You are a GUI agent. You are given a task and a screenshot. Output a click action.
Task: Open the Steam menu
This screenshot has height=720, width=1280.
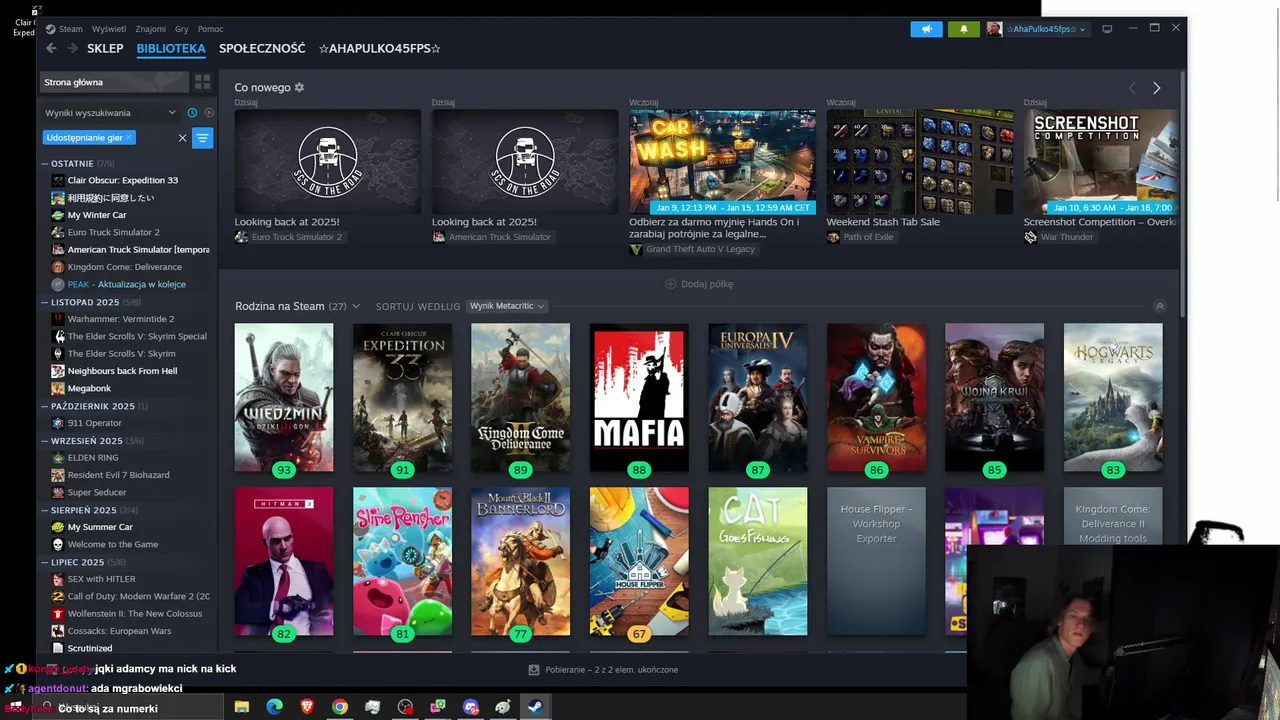[64, 29]
